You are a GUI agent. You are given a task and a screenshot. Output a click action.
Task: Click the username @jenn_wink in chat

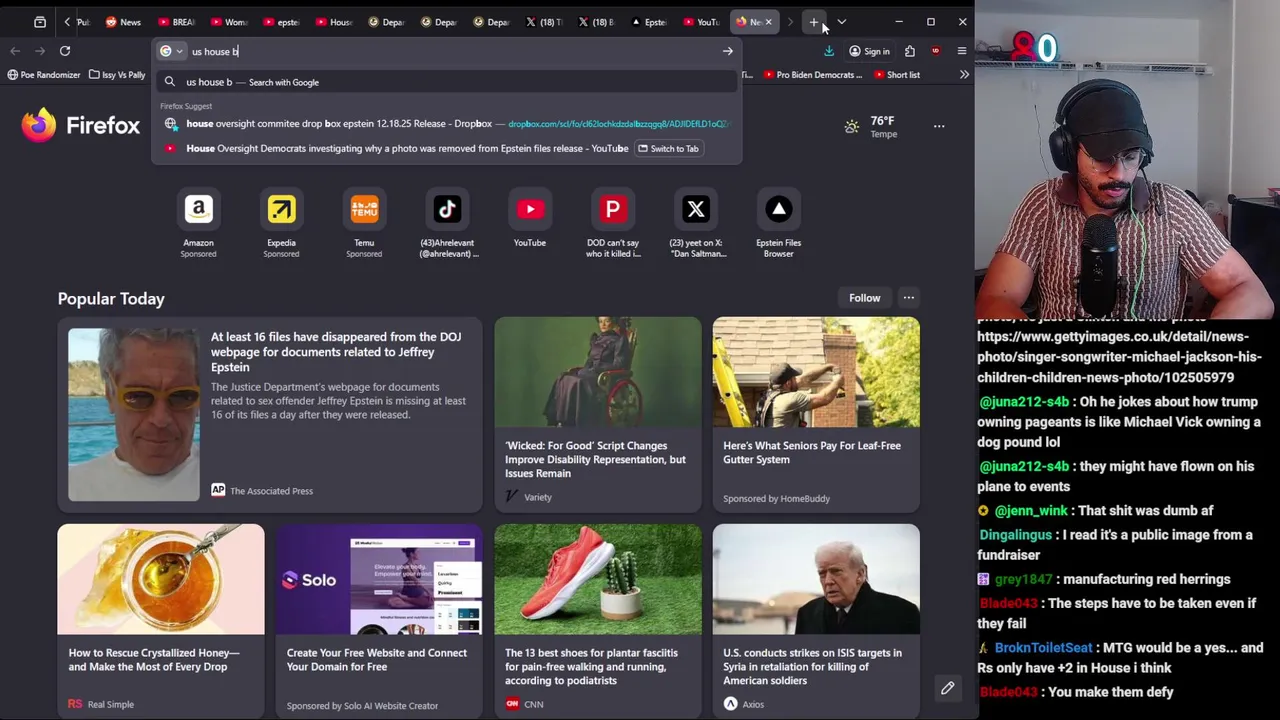[x=1030, y=511]
